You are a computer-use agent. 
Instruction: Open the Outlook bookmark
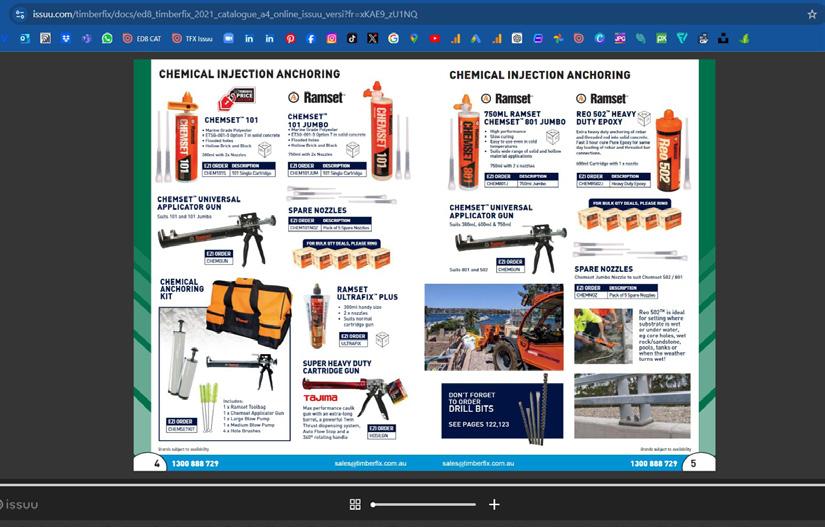25,38
